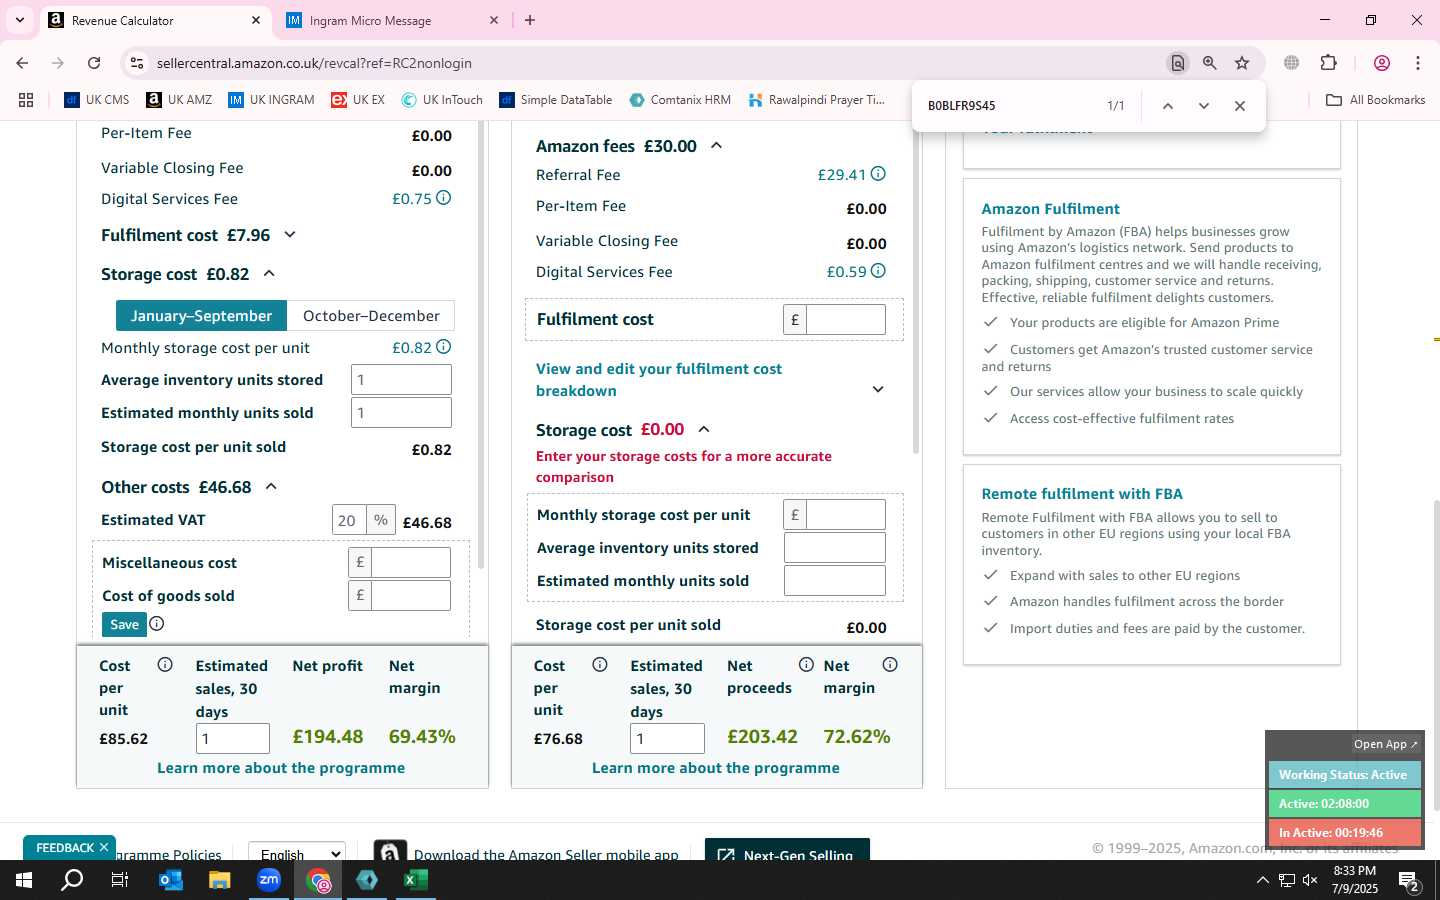Open a new browser tab
The image size is (1440, 900).
530,20
